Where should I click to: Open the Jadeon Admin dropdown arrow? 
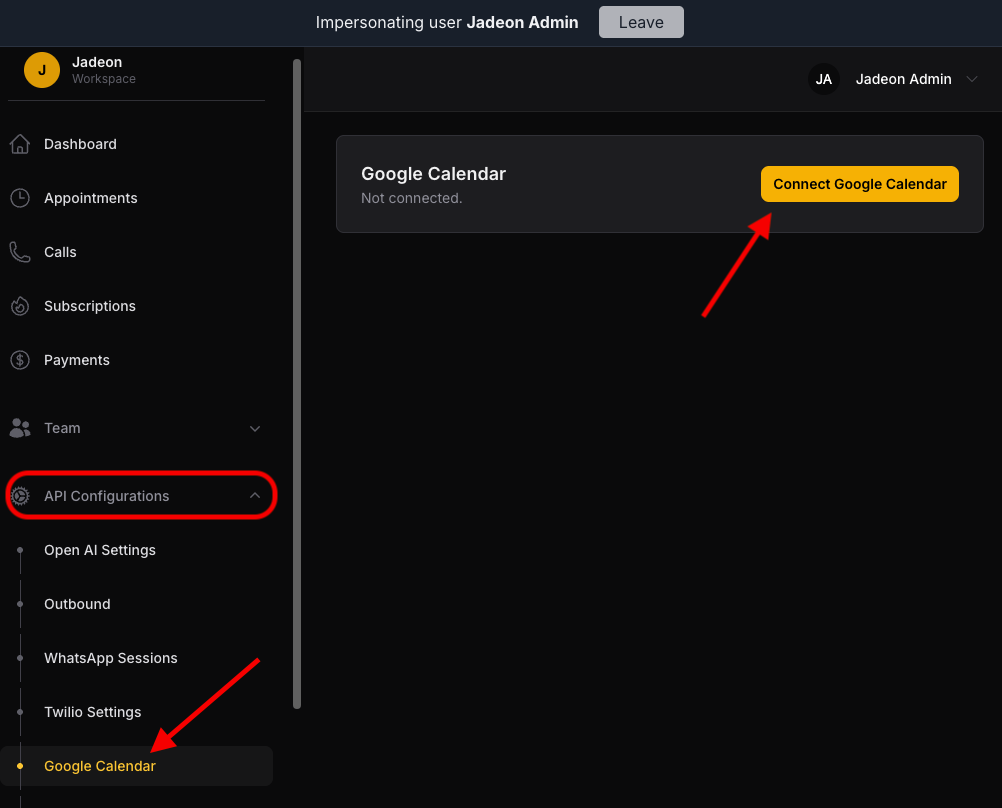click(x=972, y=79)
